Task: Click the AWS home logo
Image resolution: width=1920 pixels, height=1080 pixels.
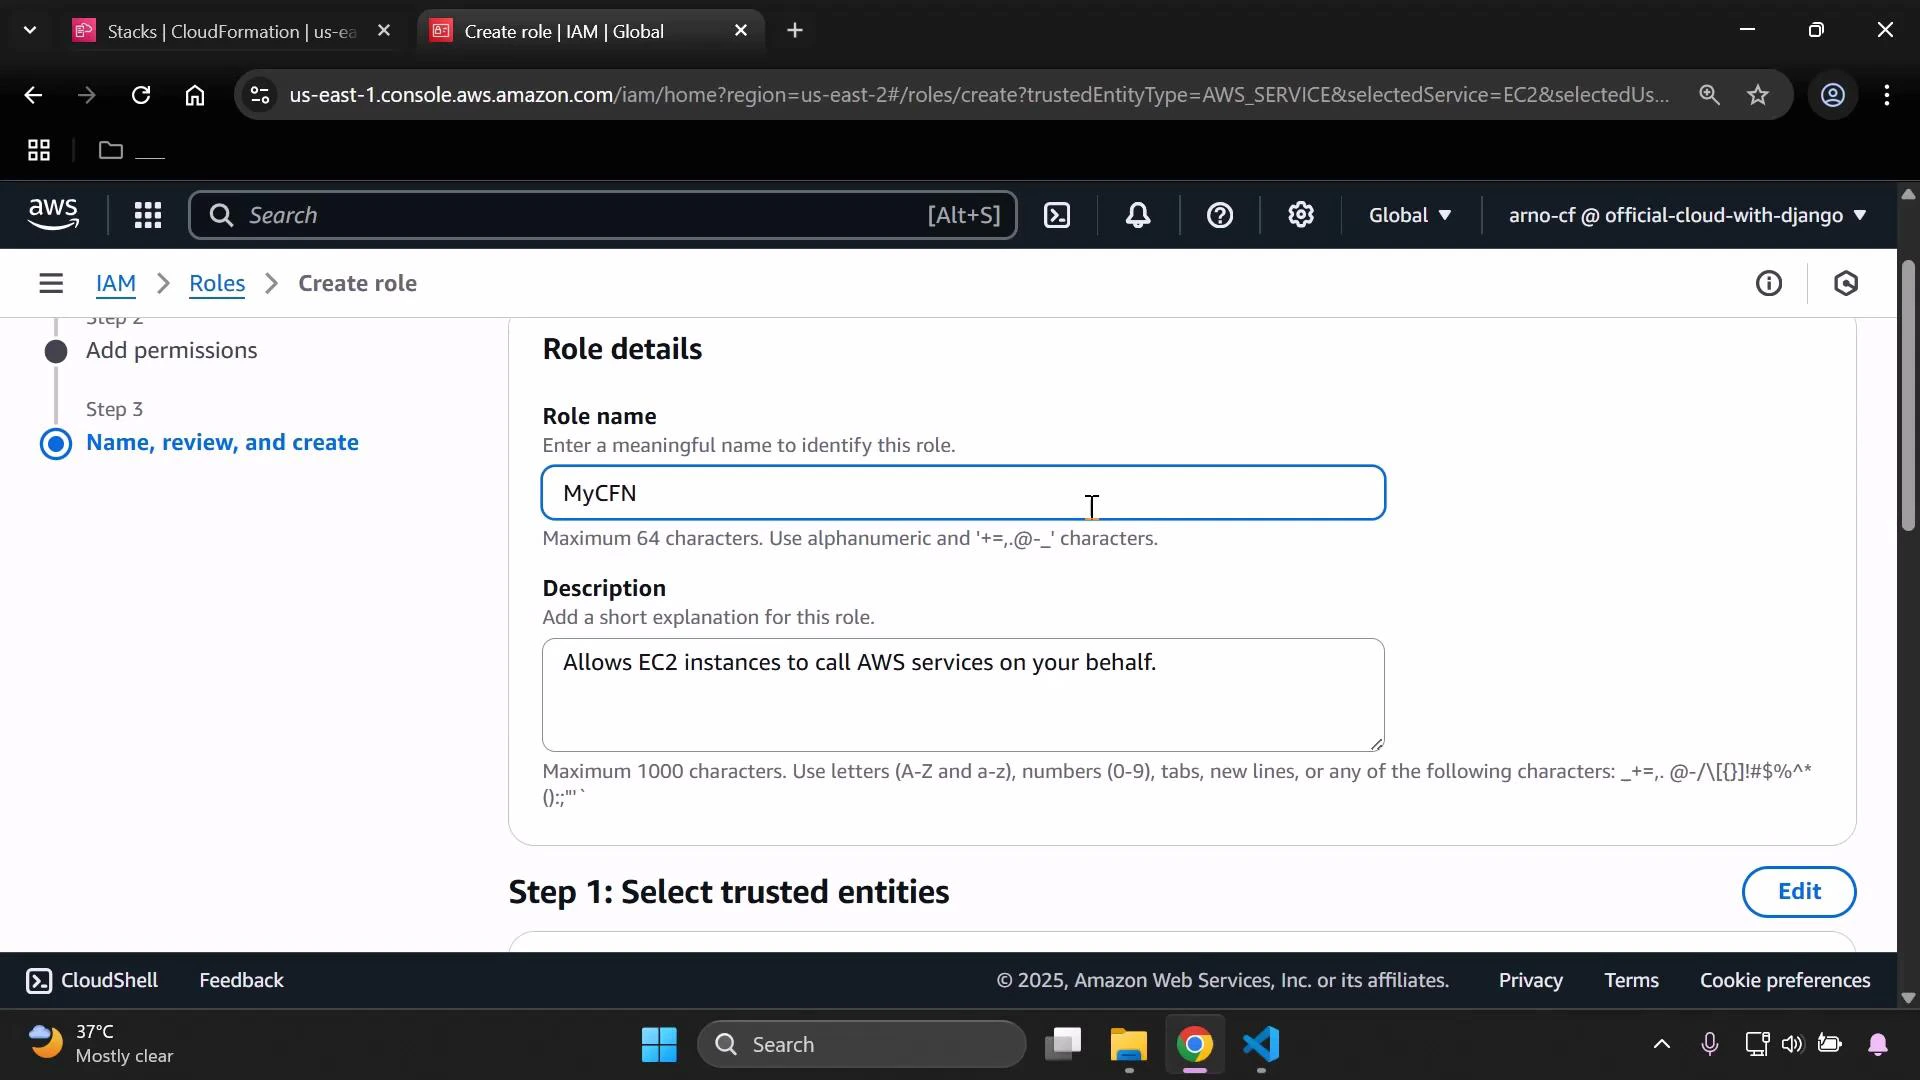Action: [x=52, y=214]
